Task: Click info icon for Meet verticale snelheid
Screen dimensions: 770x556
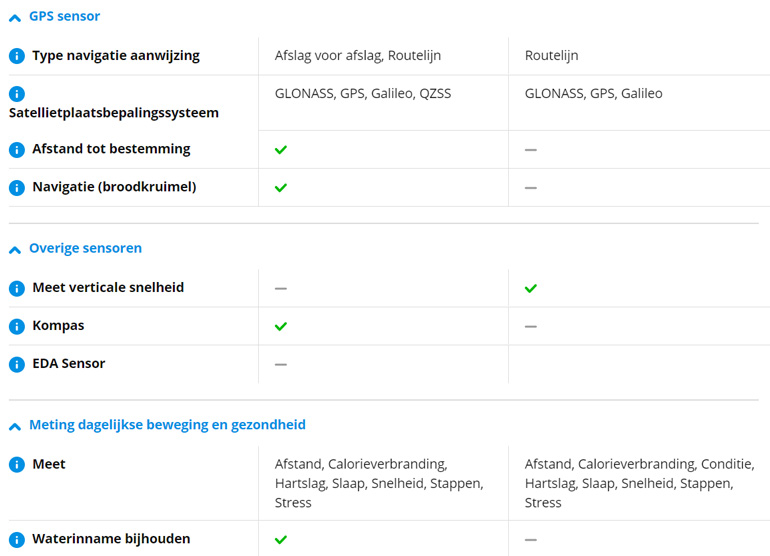Action: [x=17, y=288]
